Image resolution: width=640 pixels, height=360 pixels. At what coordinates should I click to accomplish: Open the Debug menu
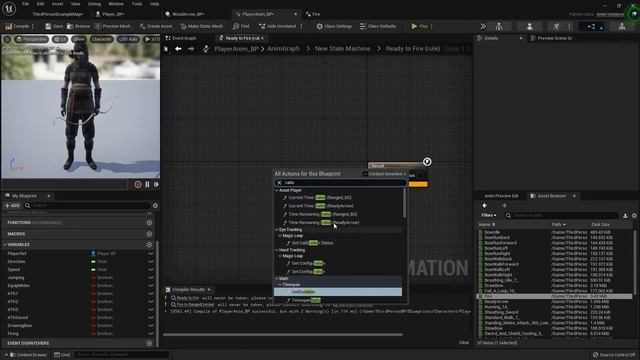tap(94, 4)
